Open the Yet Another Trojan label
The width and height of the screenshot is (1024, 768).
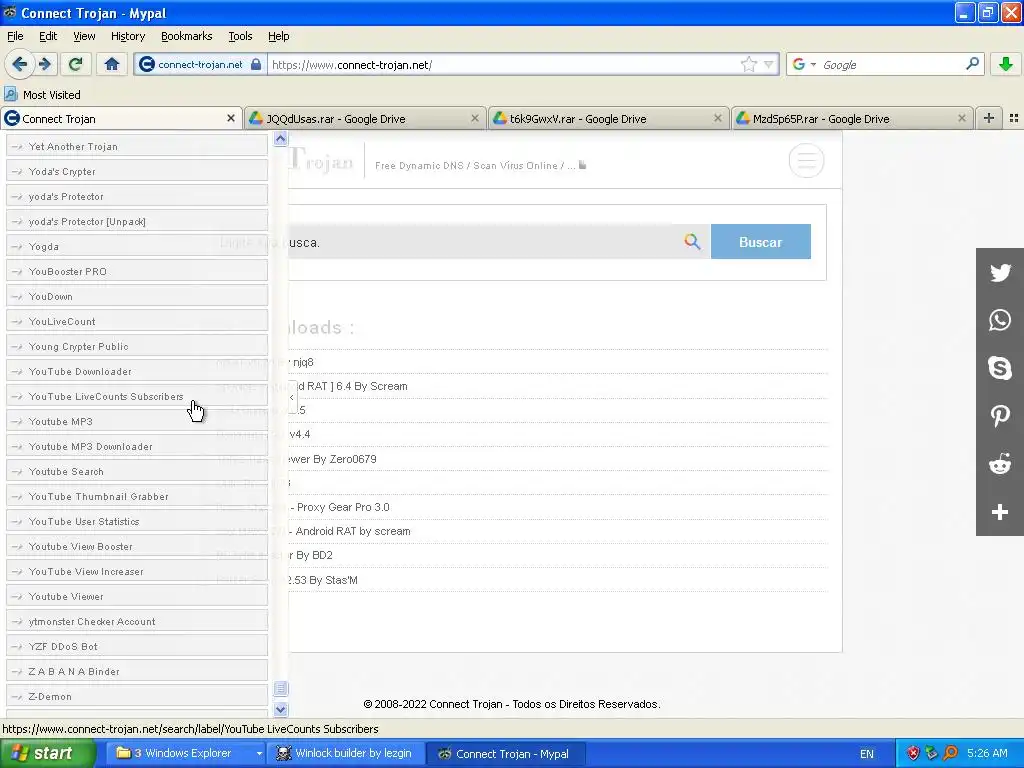tap(137, 146)
